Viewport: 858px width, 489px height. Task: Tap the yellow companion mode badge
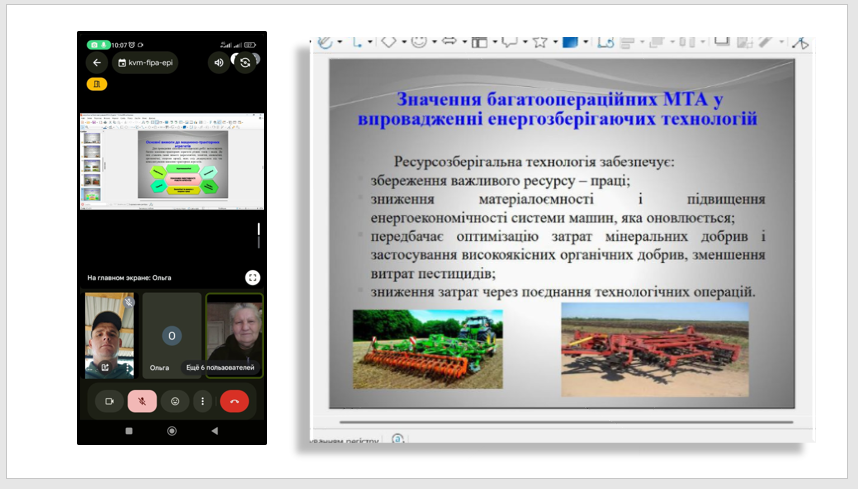pyautogui.click(x=97, y=84)
